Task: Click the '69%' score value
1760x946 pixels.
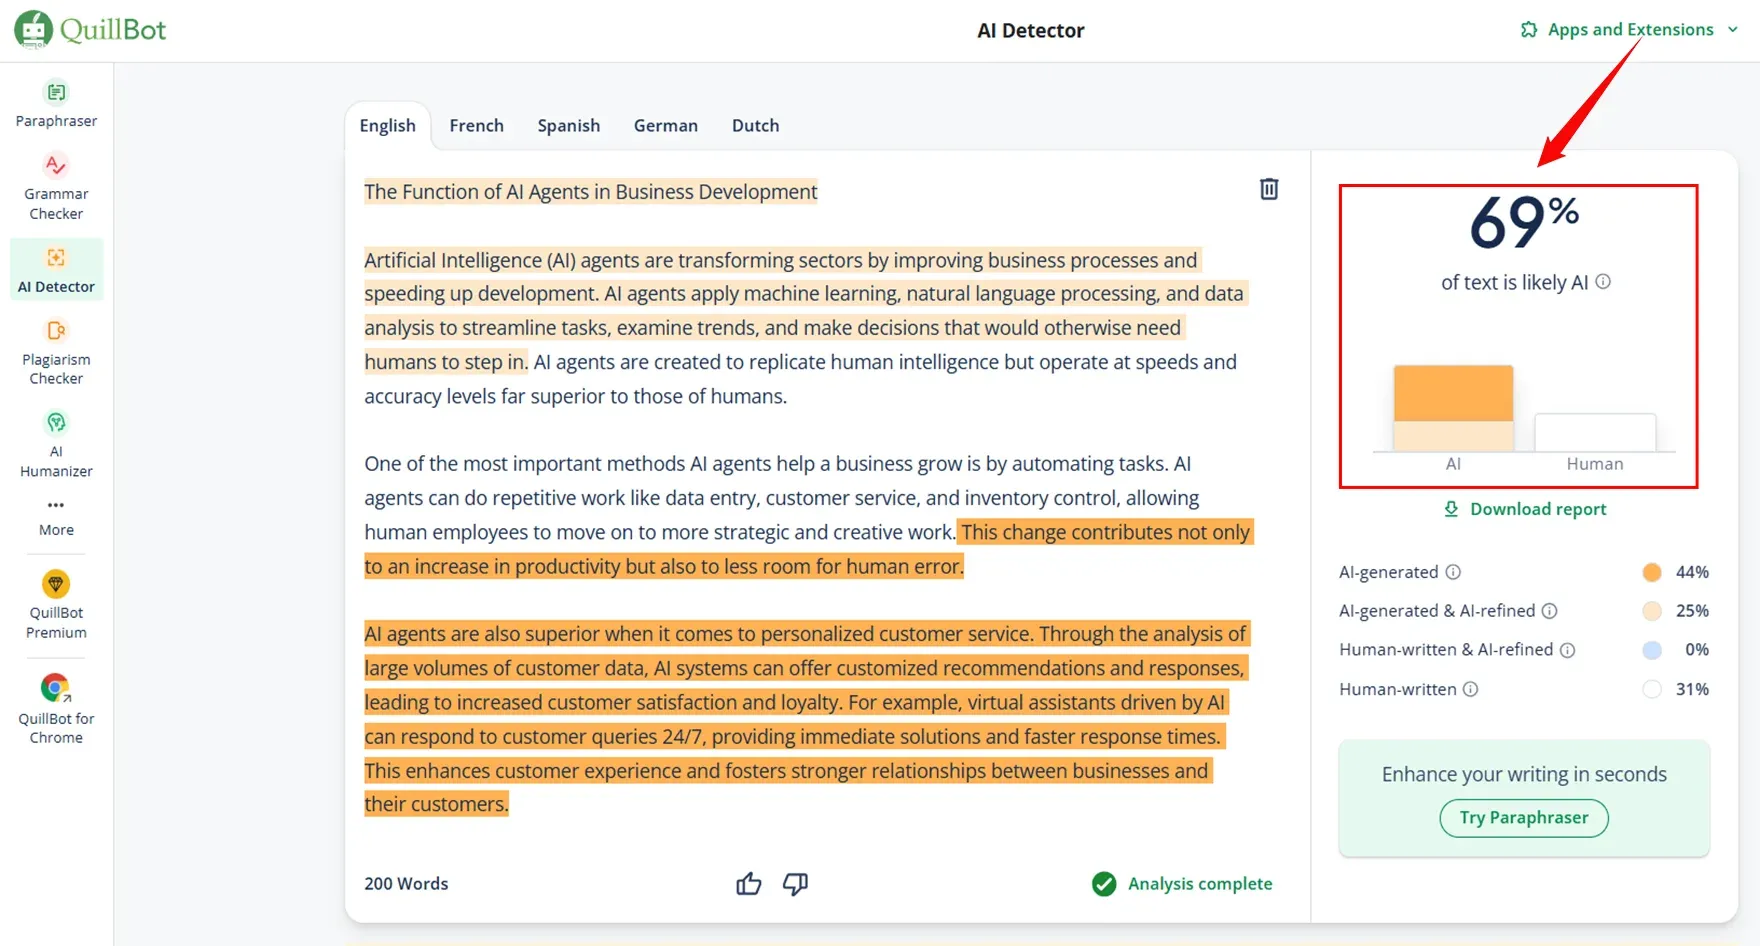Action: pos(1524,222)
